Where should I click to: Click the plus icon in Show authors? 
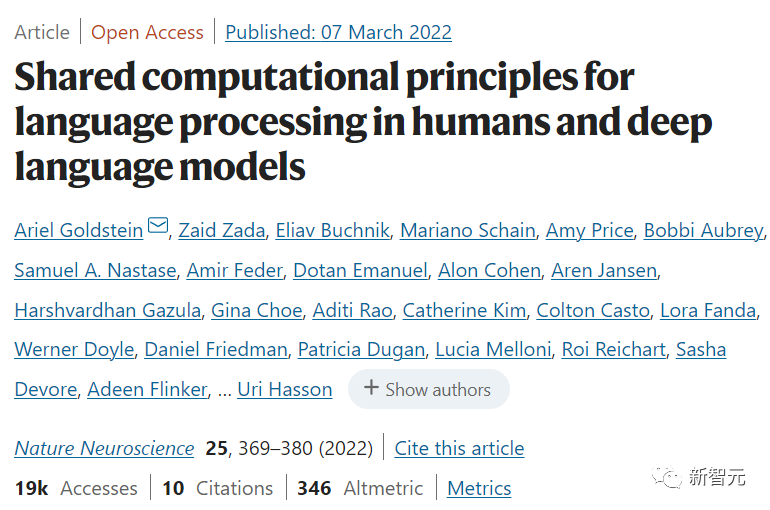[371, 388]
